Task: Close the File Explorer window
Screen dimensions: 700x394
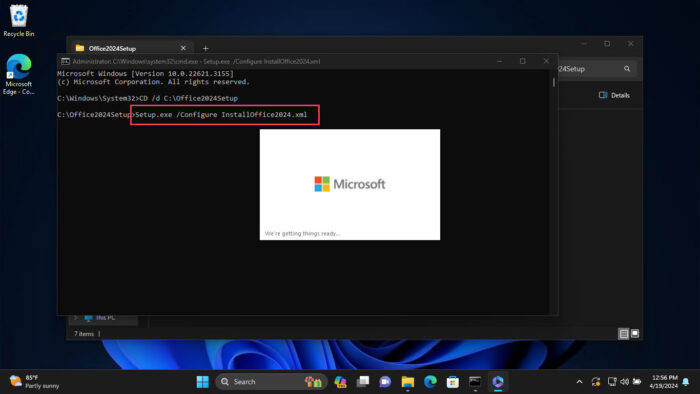Action: click(x=630, y=44)
